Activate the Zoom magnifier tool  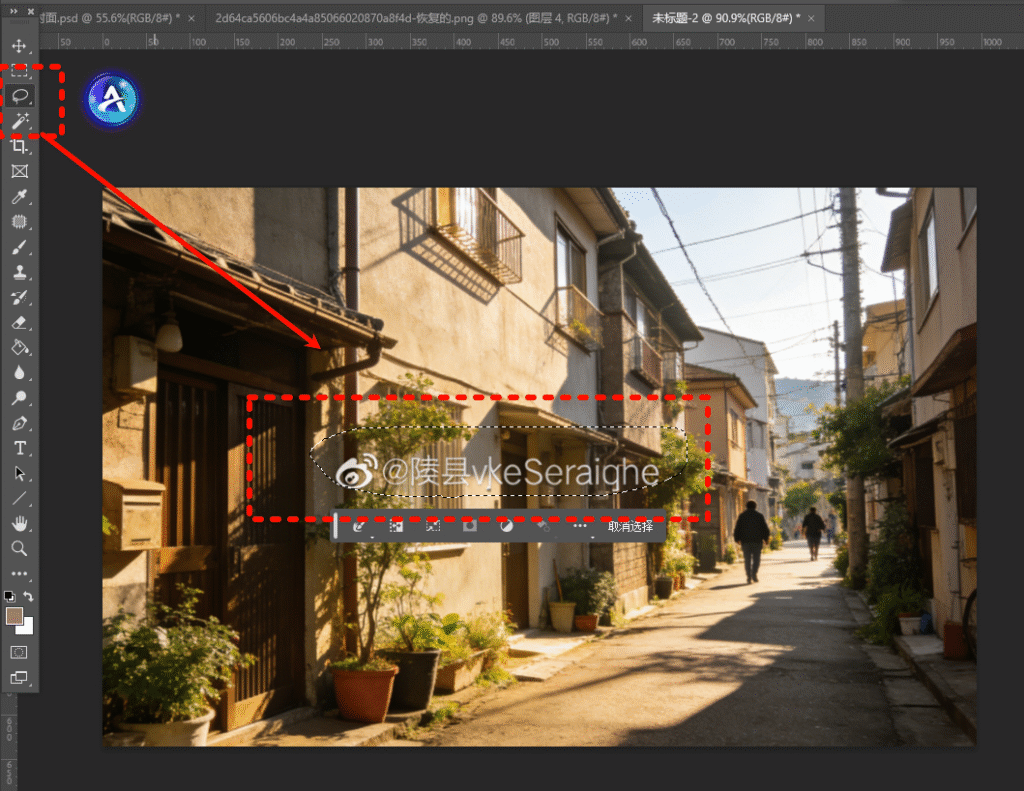[x=19, y=548]
